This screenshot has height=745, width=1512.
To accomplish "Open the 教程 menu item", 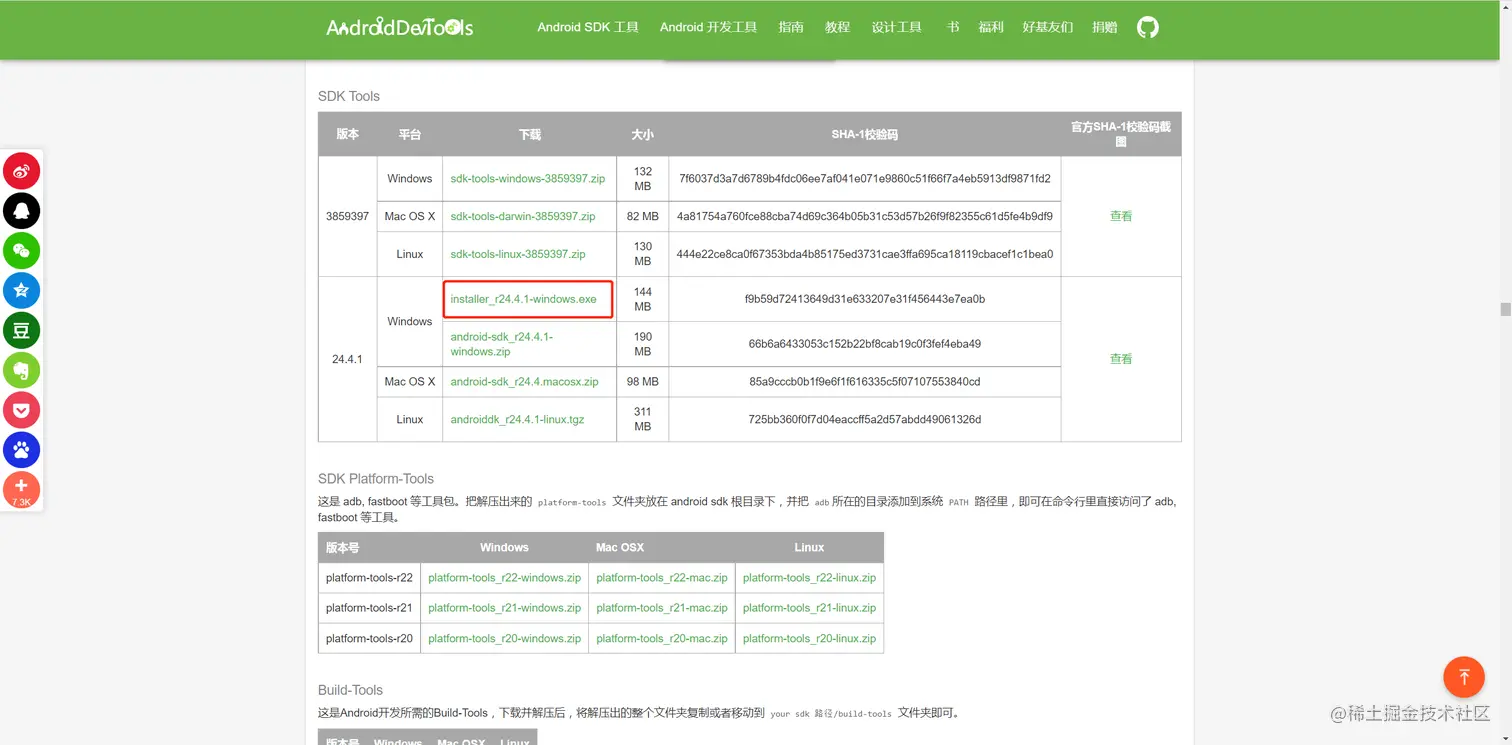I will [837, 27].
